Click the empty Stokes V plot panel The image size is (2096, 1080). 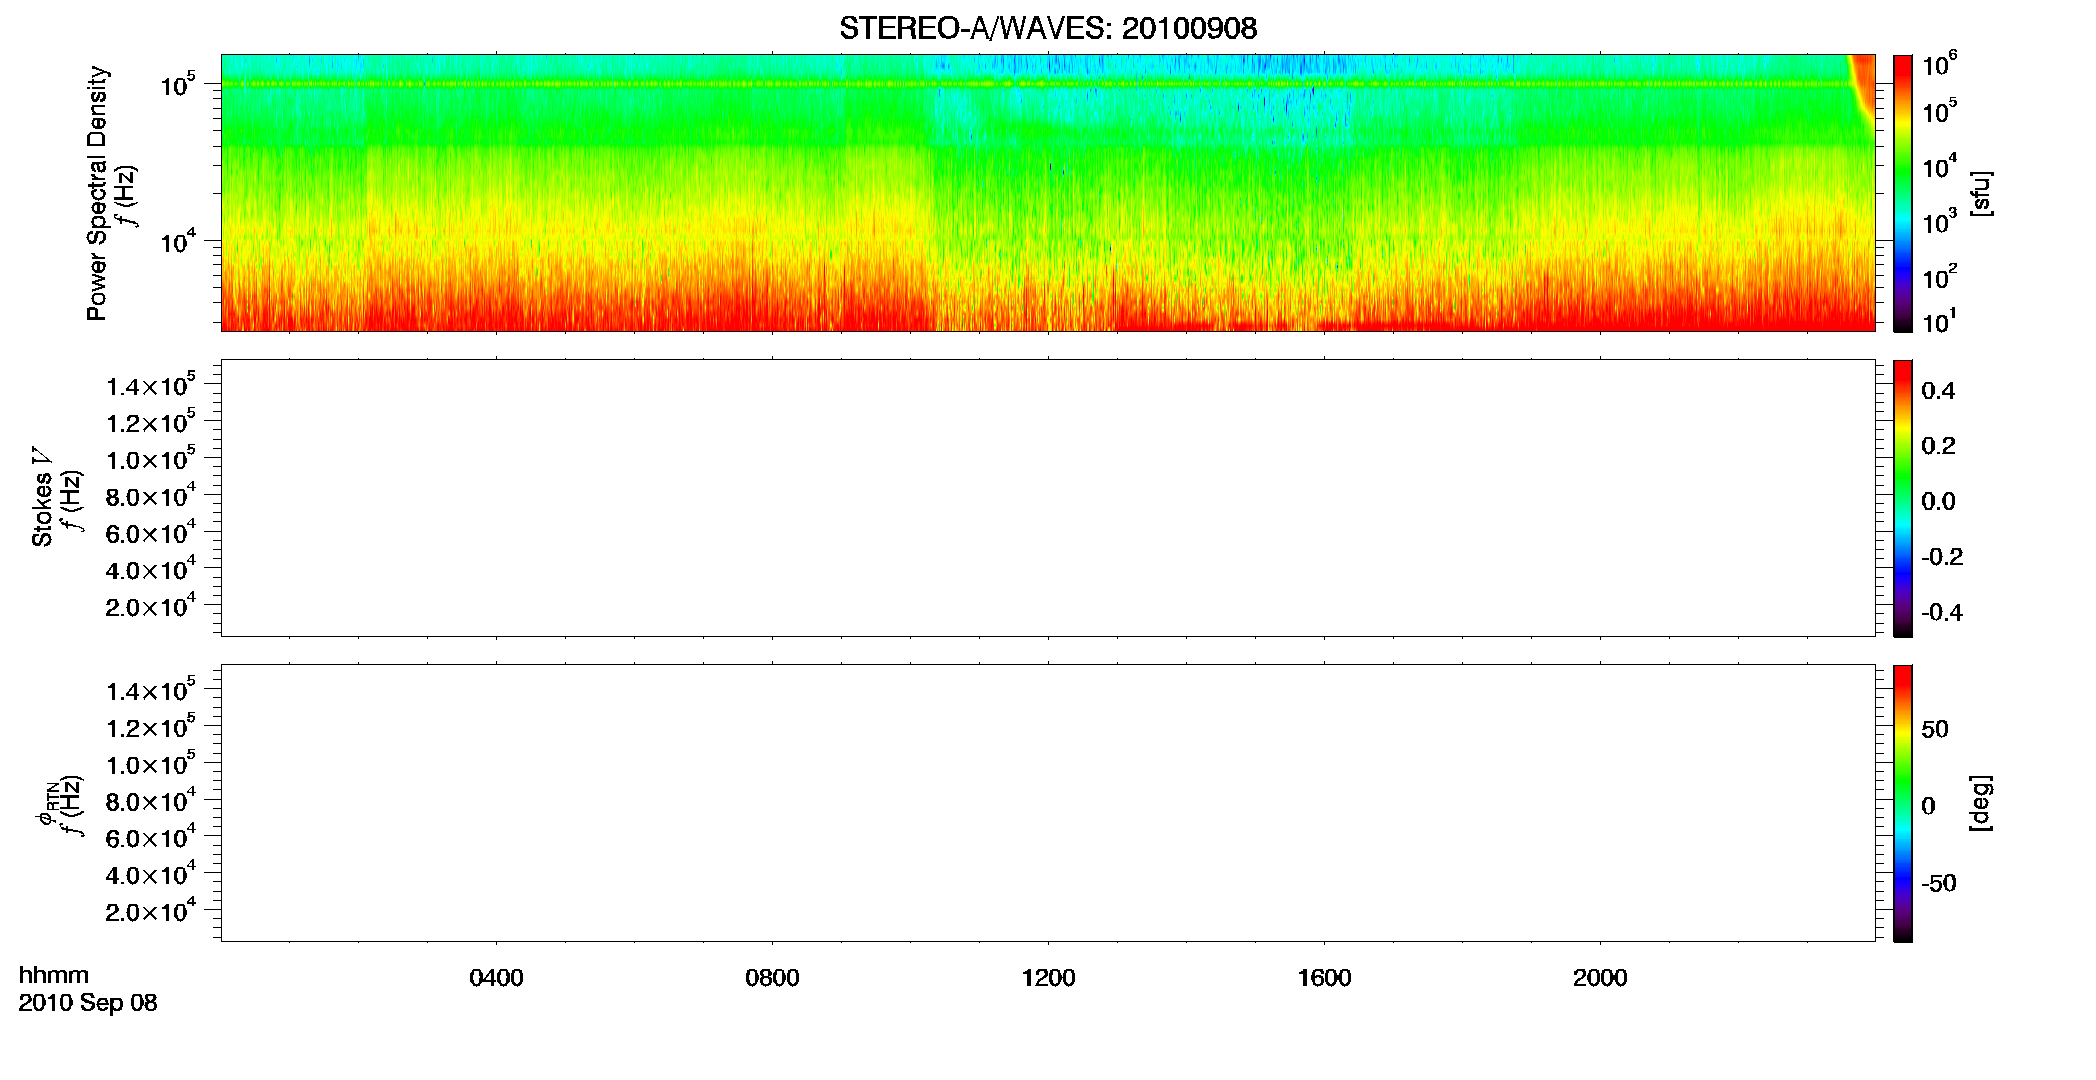1048,498
